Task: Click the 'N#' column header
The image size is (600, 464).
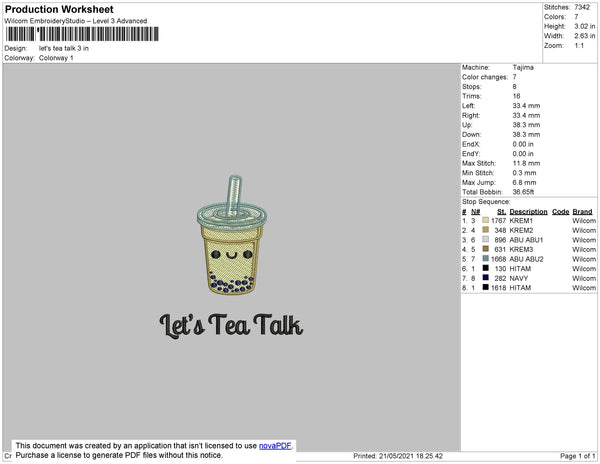Action: click(476, 212)
